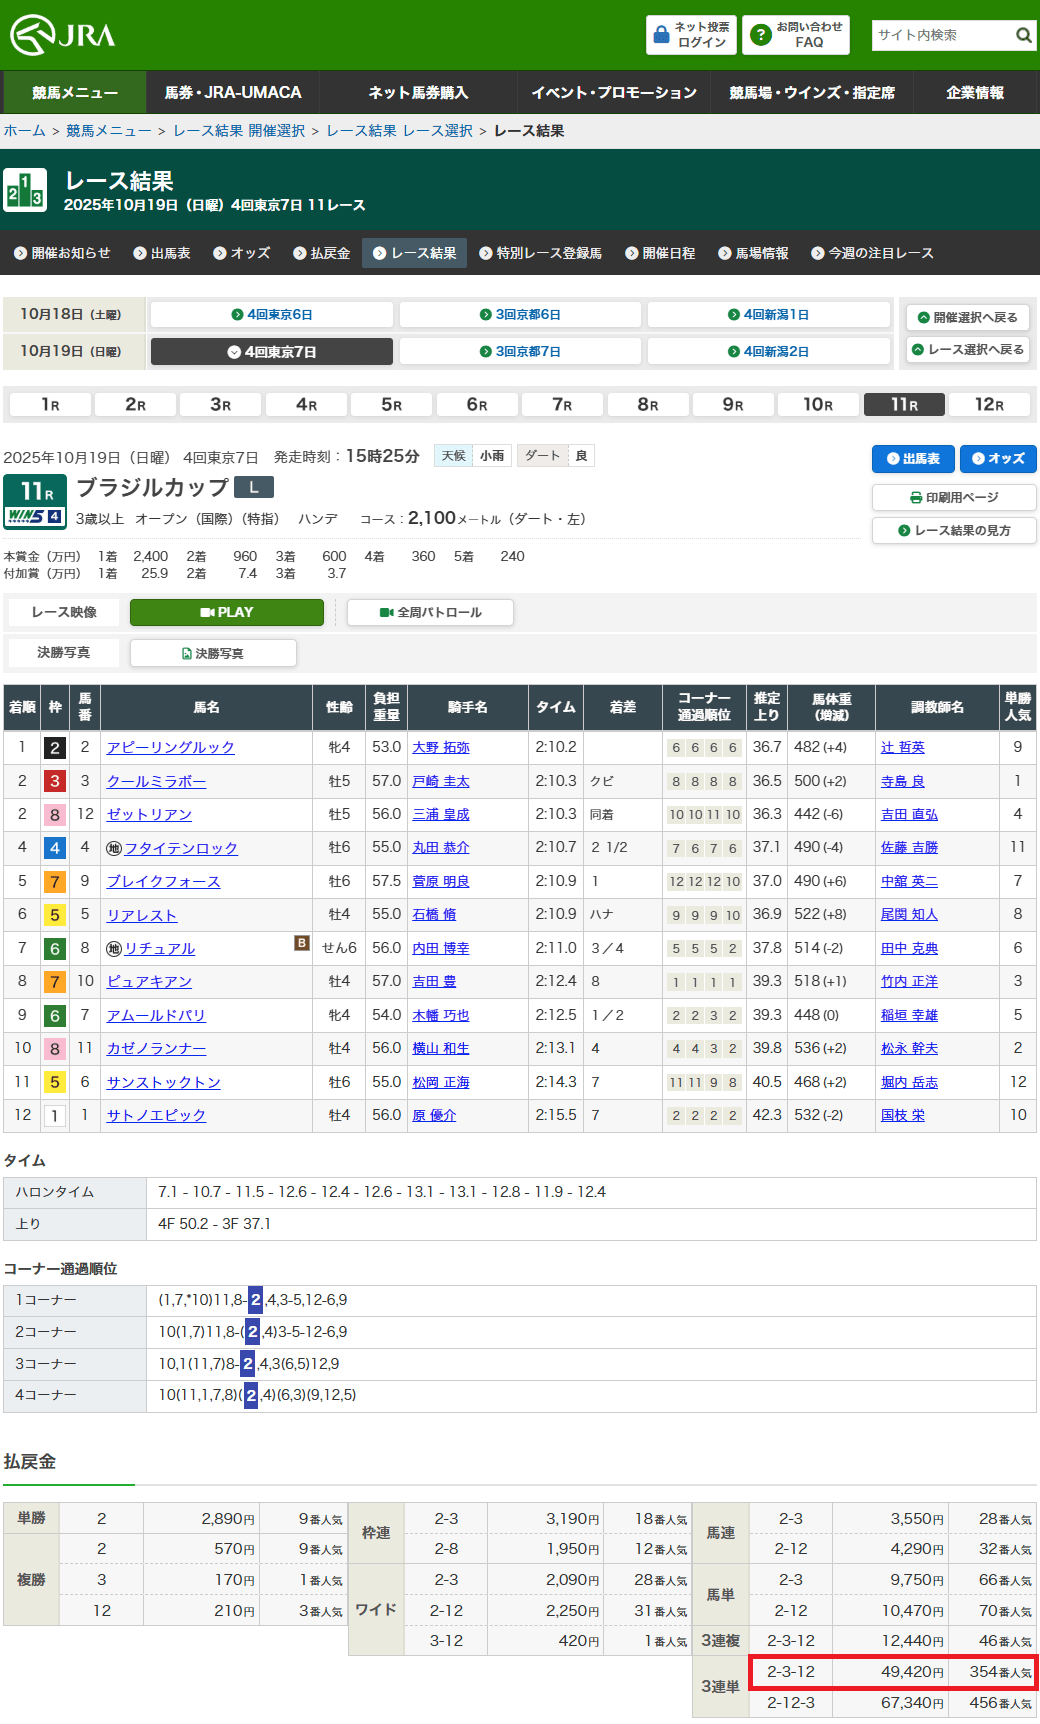Open horse link アピーリングルック
Image resolution: width=1040 pixels, height=1724 pixels.
coord(171,748)
